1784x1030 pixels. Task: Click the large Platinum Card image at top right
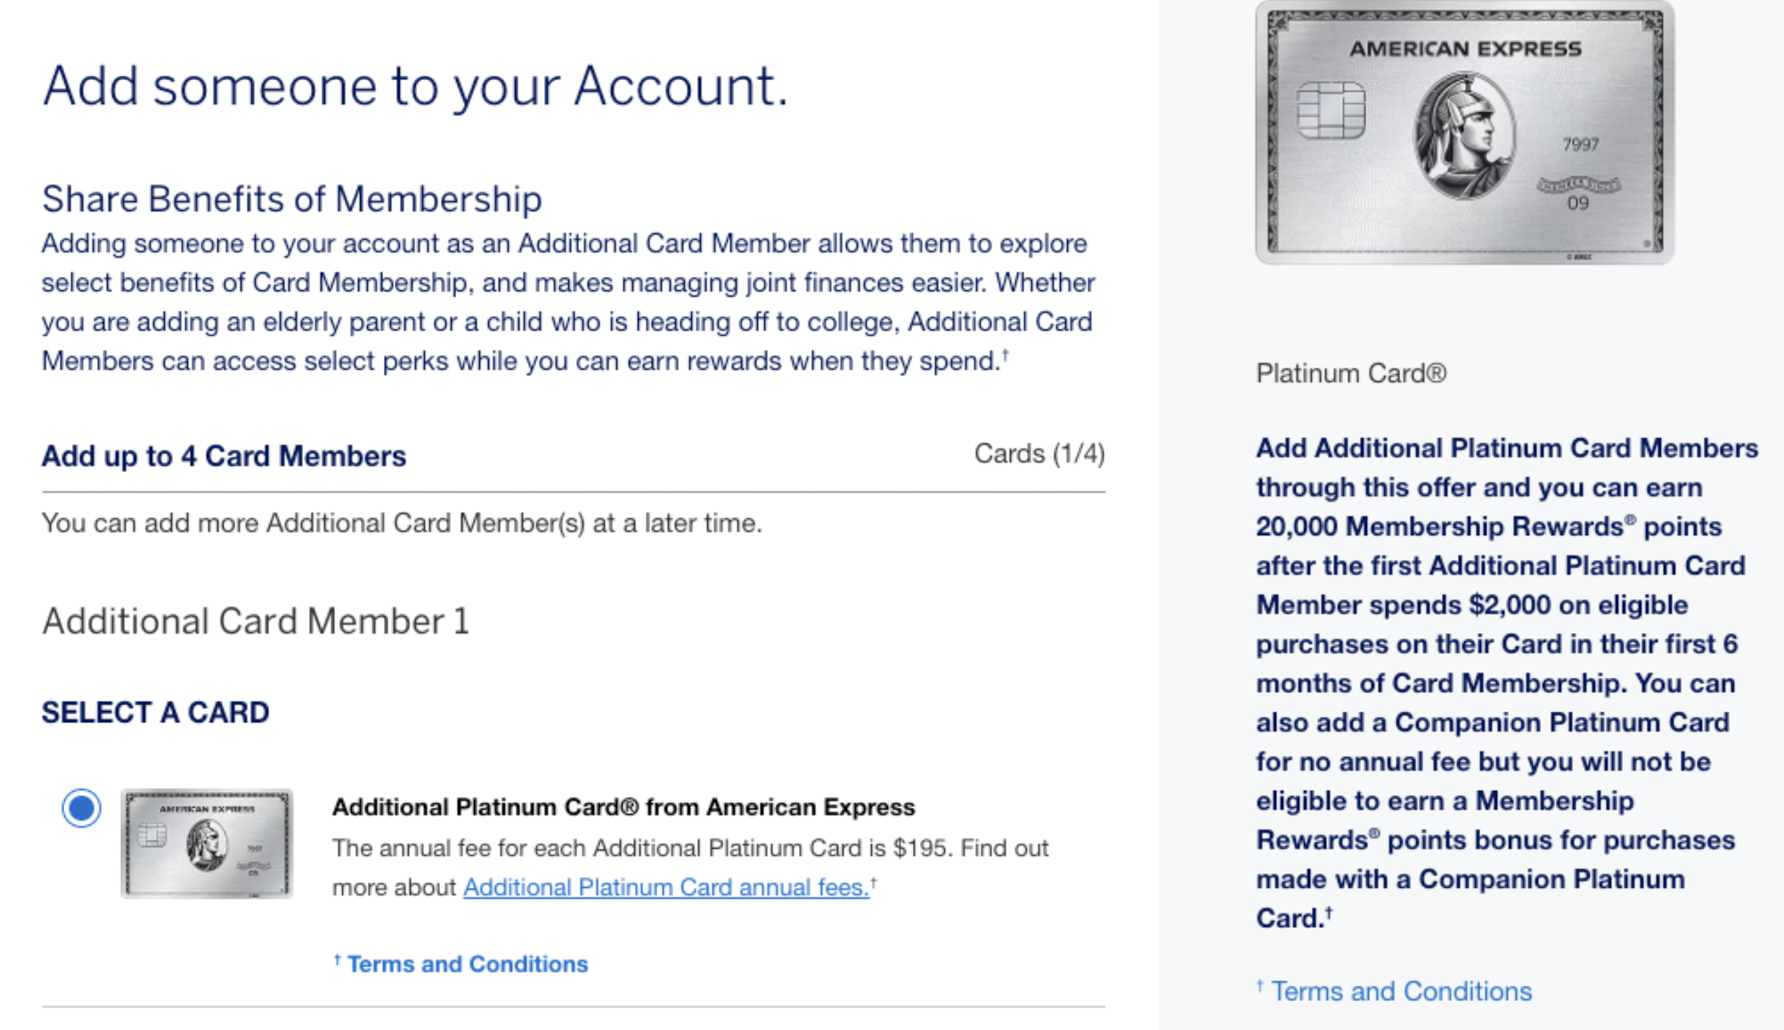tap(1466, 132)
